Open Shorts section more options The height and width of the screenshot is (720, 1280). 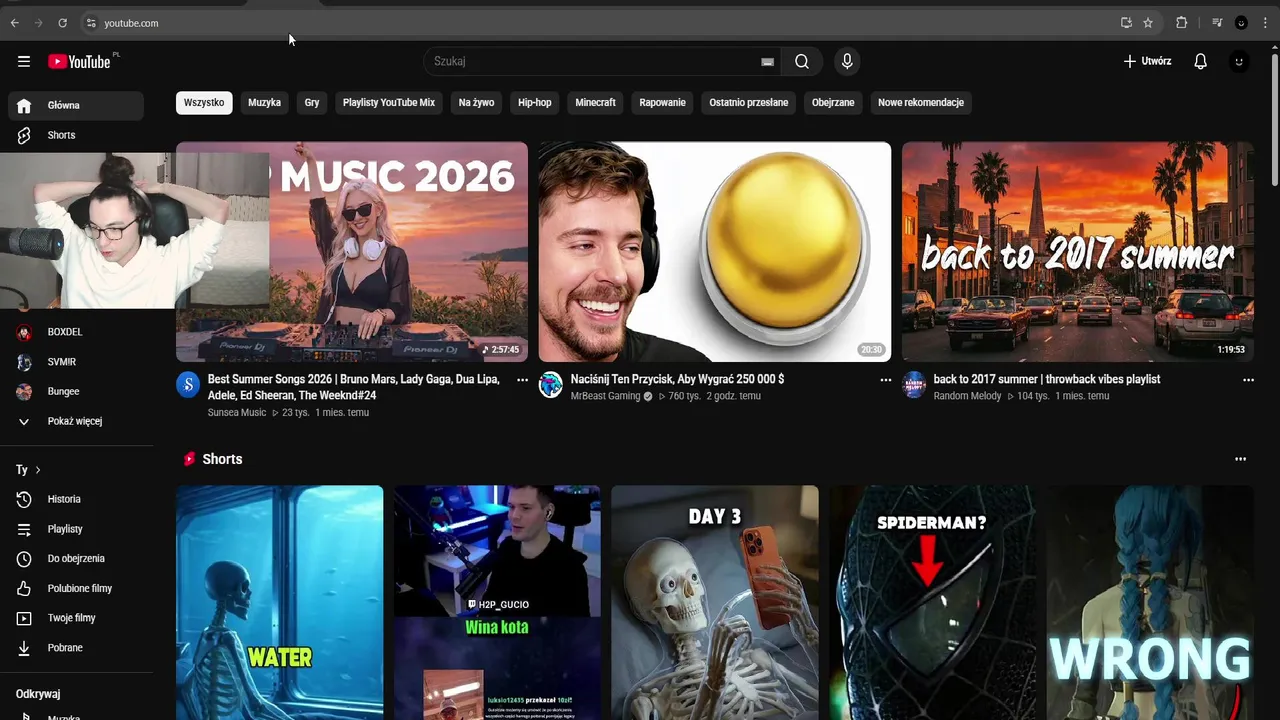[1240, 459]
